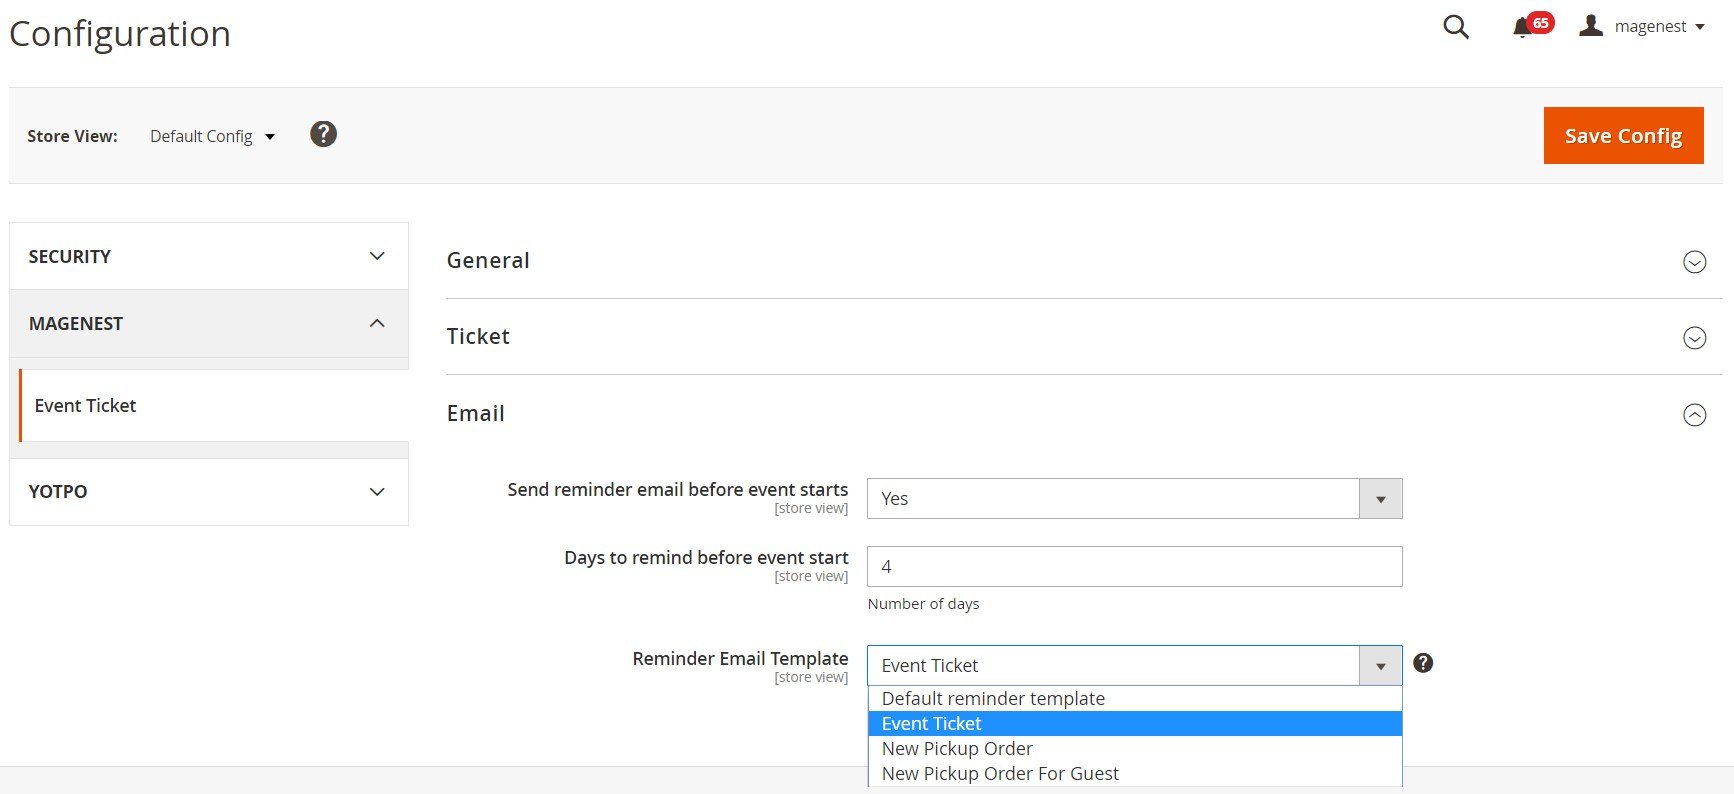Screen dimensions: 1734x794
Task: Click the Save Config button
Action: click(x=1623, y=135)
